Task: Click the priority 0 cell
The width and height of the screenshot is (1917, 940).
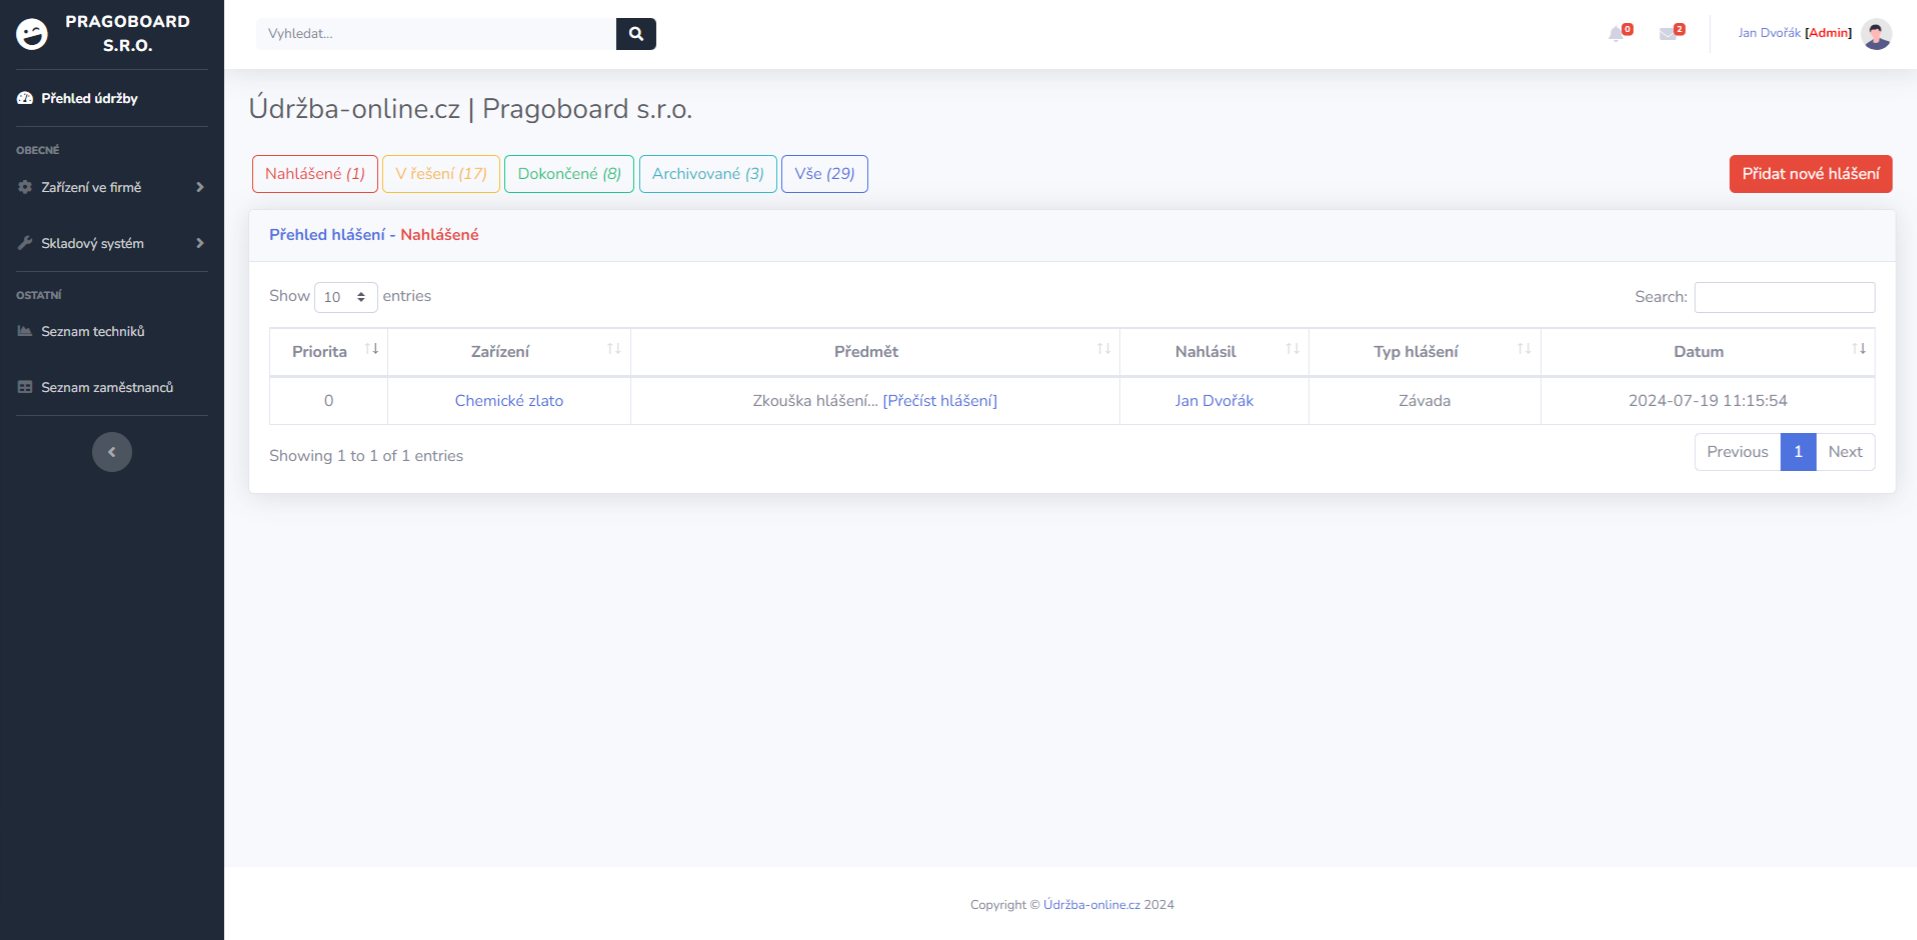Action: coord(328,401)
